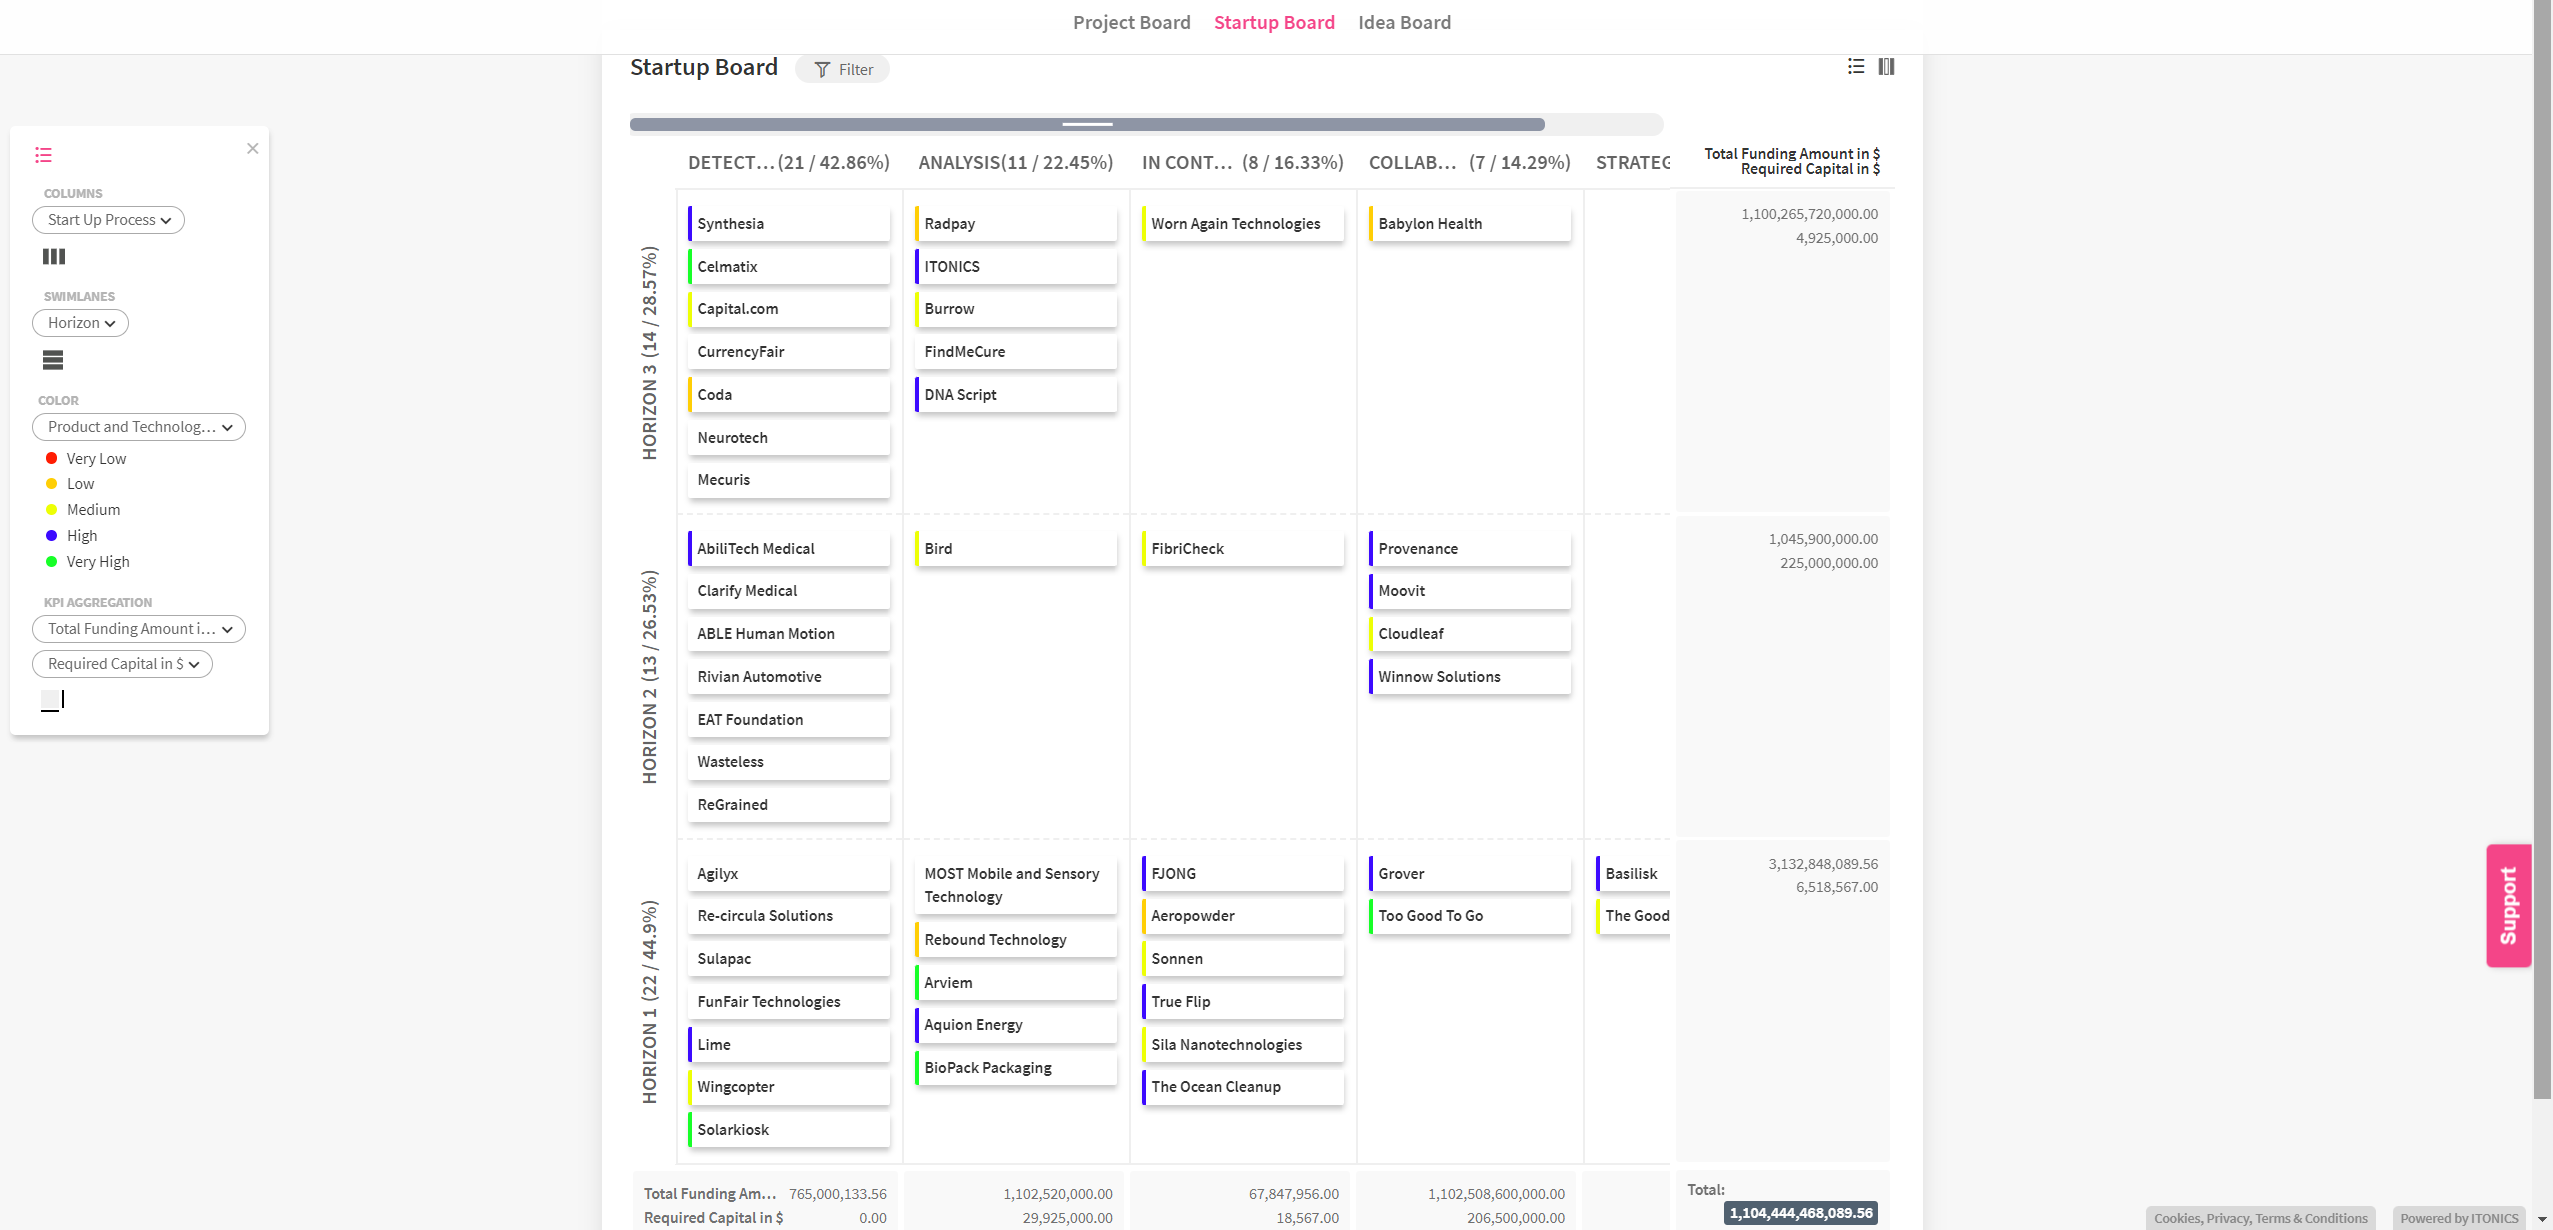Open the Horizon swimlanes dropdown
This screenshot has width=2553, height=1230.
point(81,323)
